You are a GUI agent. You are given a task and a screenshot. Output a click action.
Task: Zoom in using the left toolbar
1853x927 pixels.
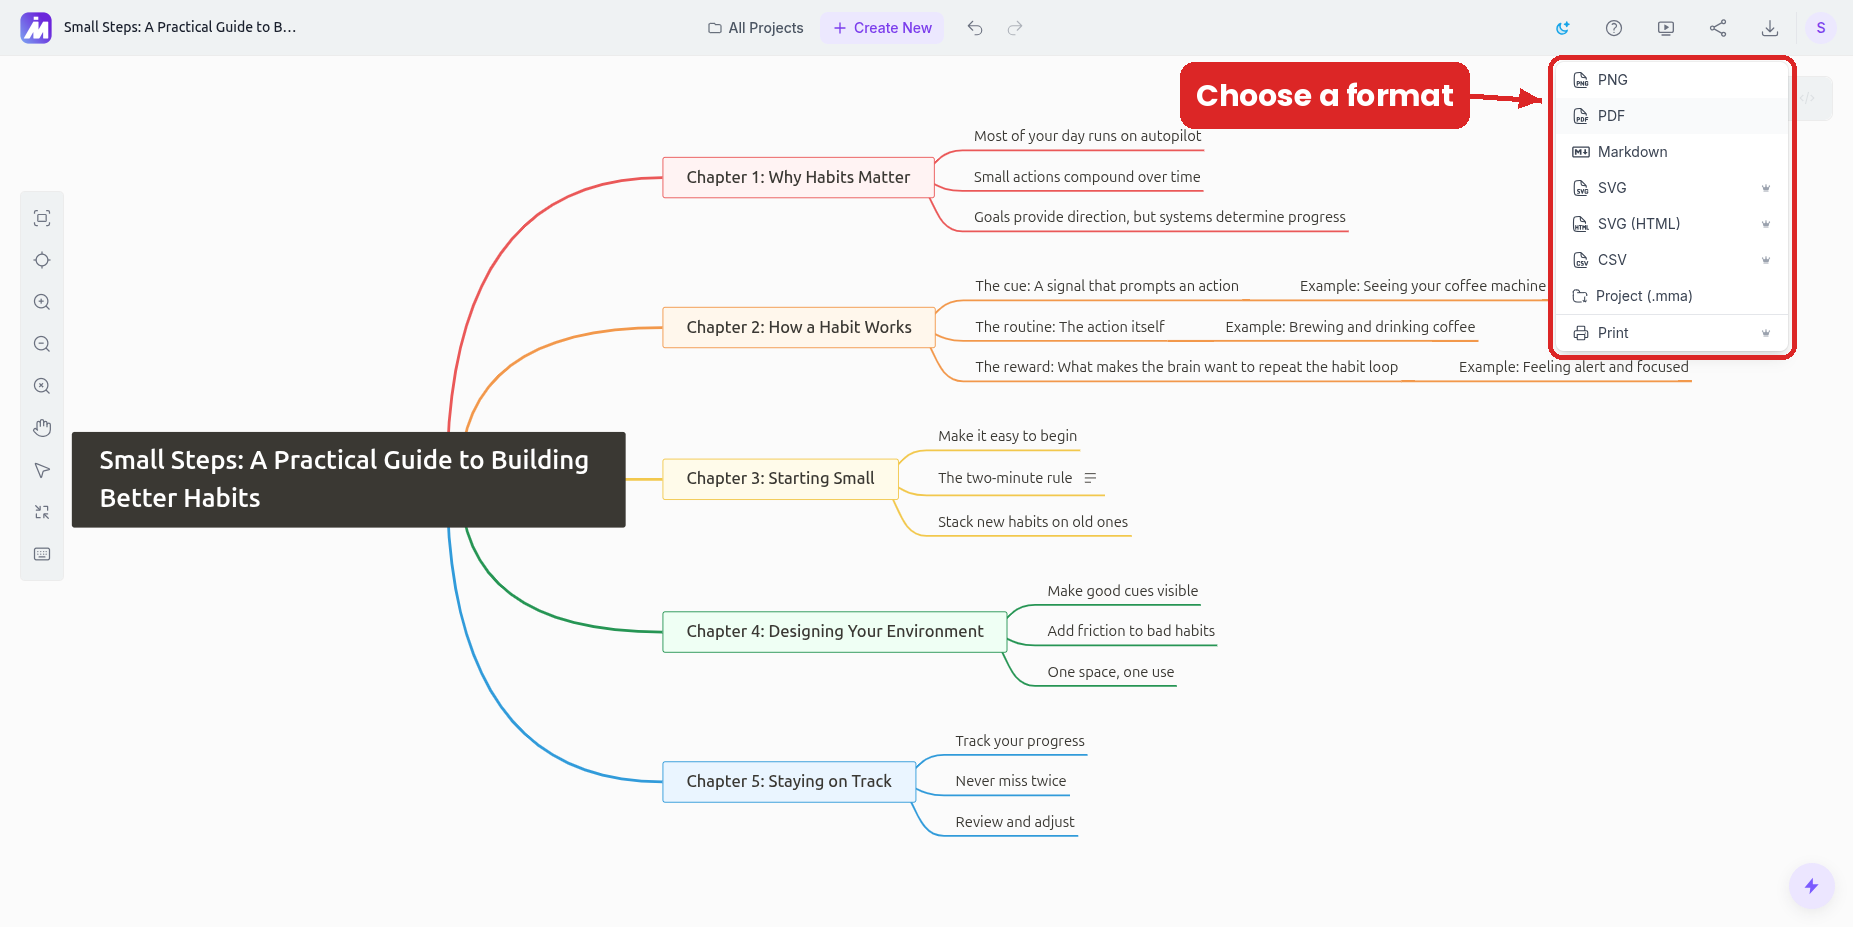click(42, 302)
